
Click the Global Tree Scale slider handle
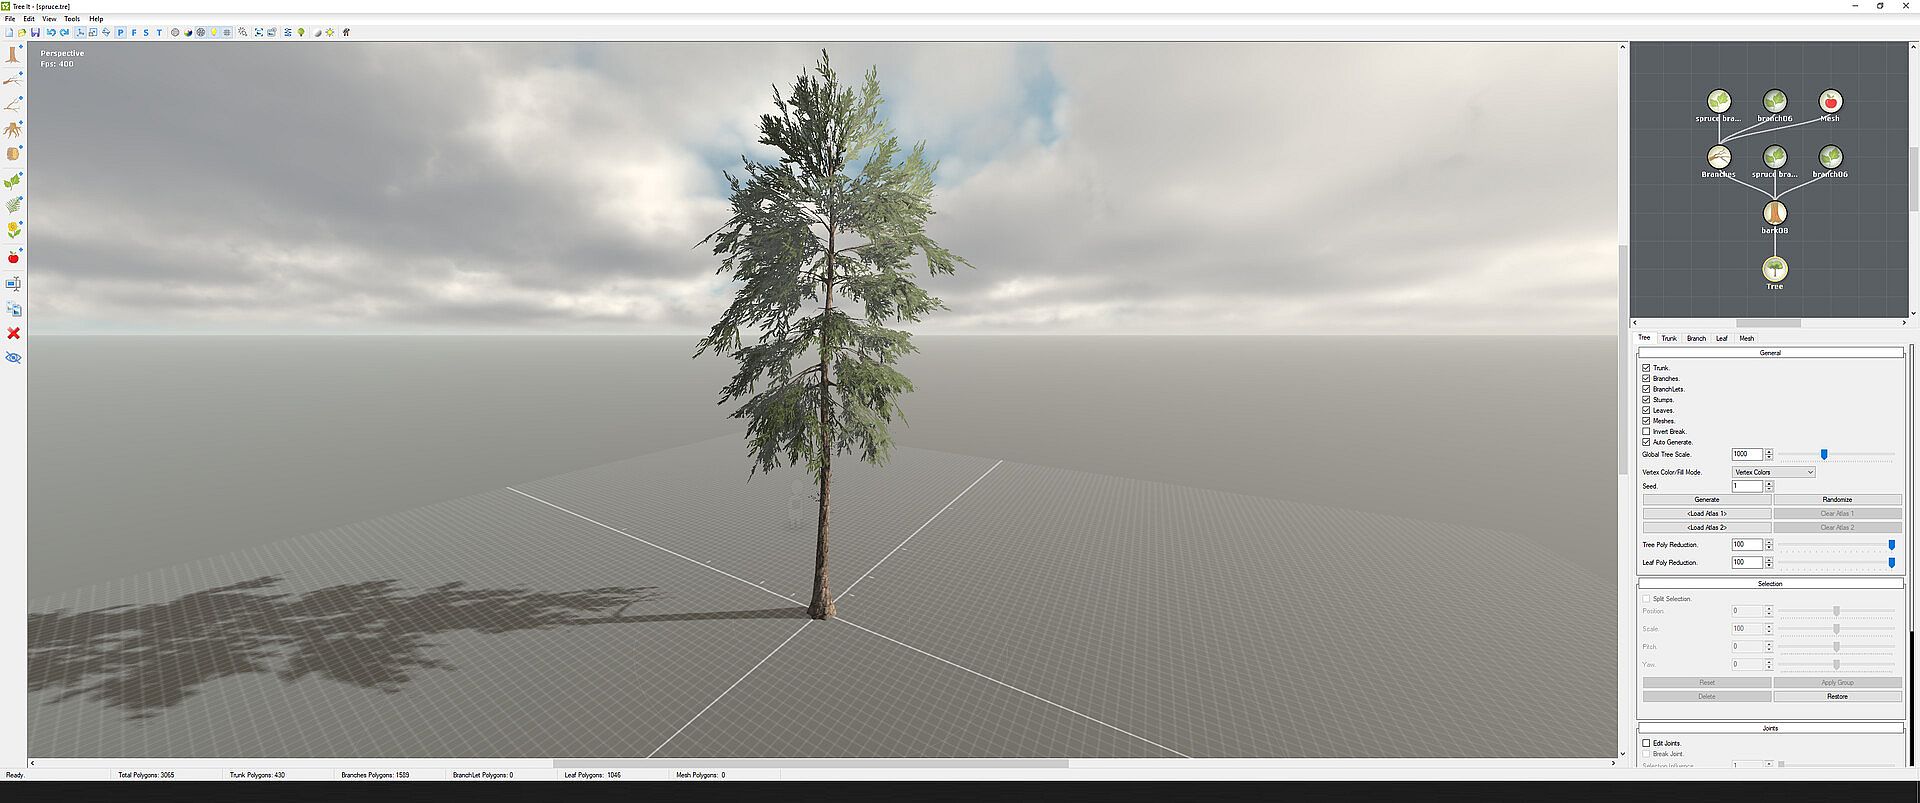click(x=1824, y=455)
